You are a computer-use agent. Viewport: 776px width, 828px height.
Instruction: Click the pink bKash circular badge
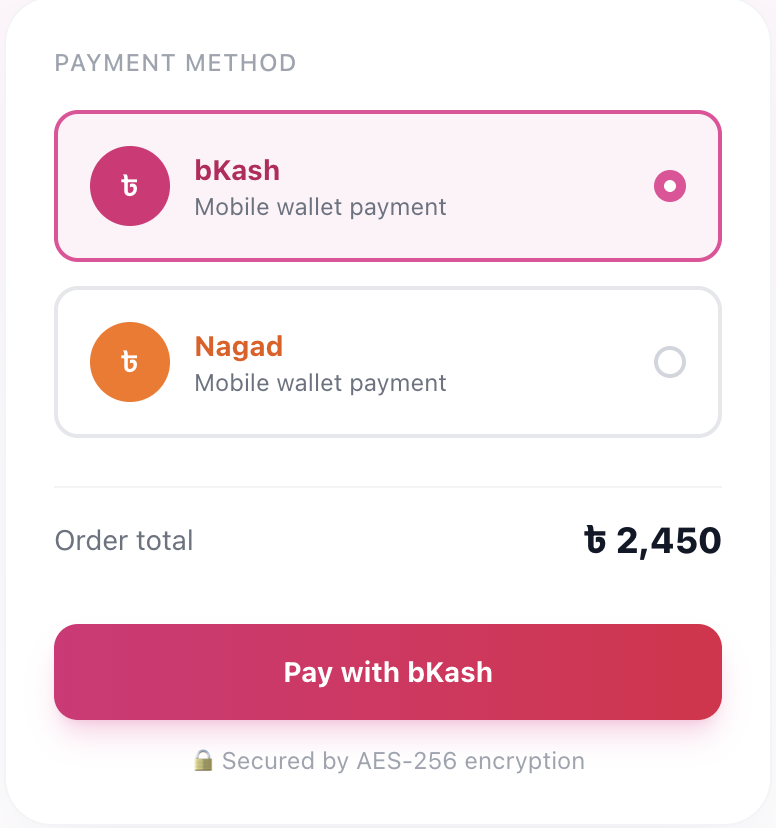[x=130, y=186]
